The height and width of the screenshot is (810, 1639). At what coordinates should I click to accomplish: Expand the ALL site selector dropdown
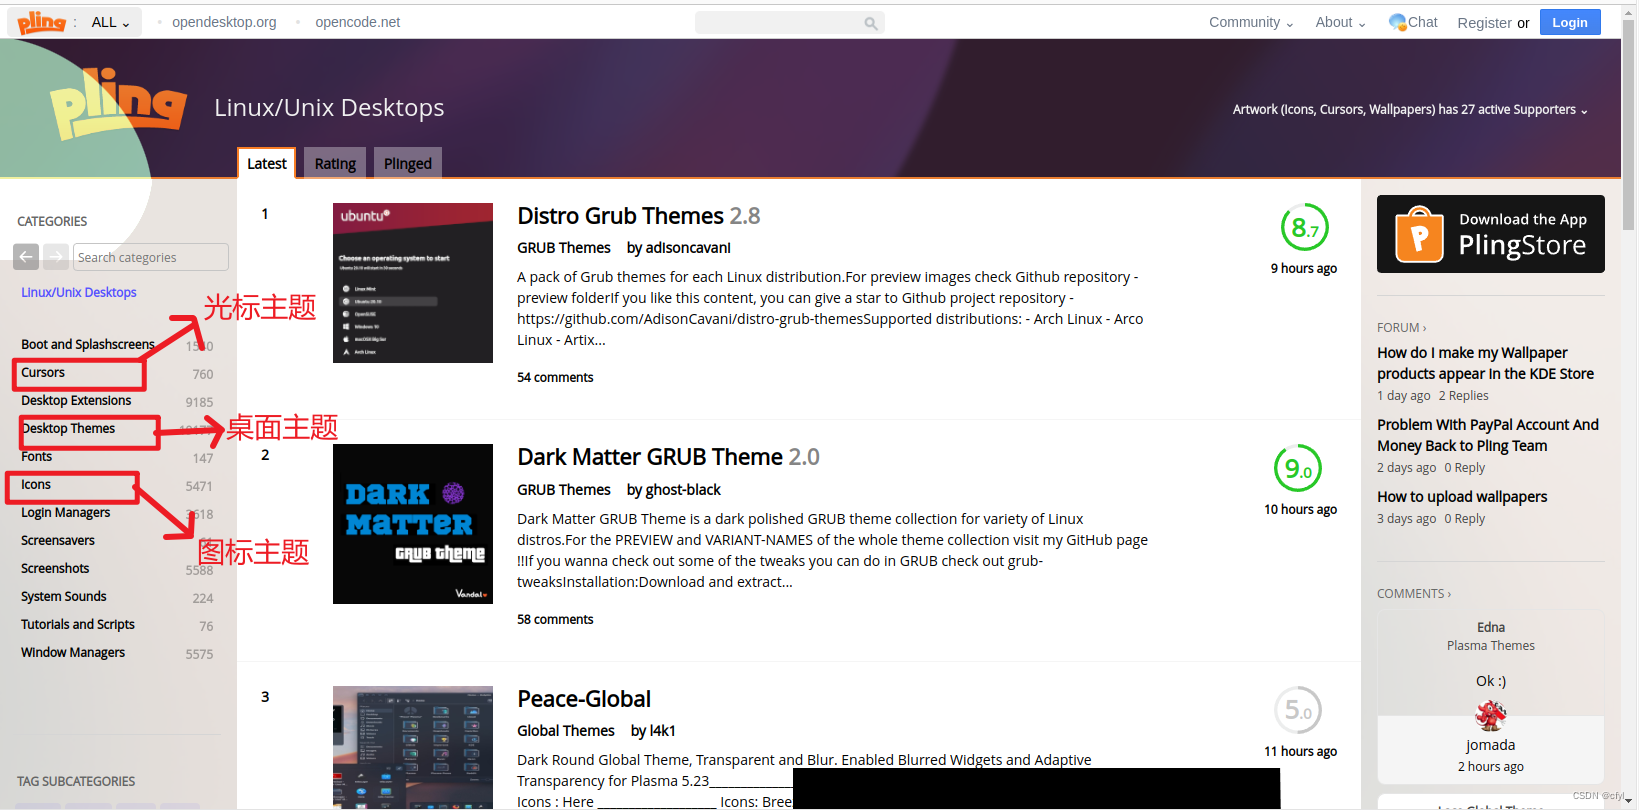pos(110,22)
